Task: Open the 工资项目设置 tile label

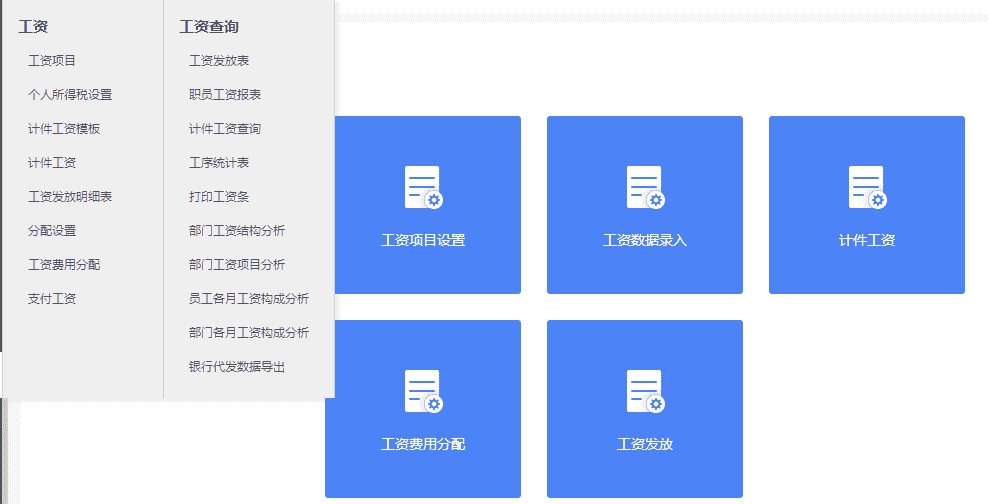Action: pyautogui.click(x=423, y=240)
